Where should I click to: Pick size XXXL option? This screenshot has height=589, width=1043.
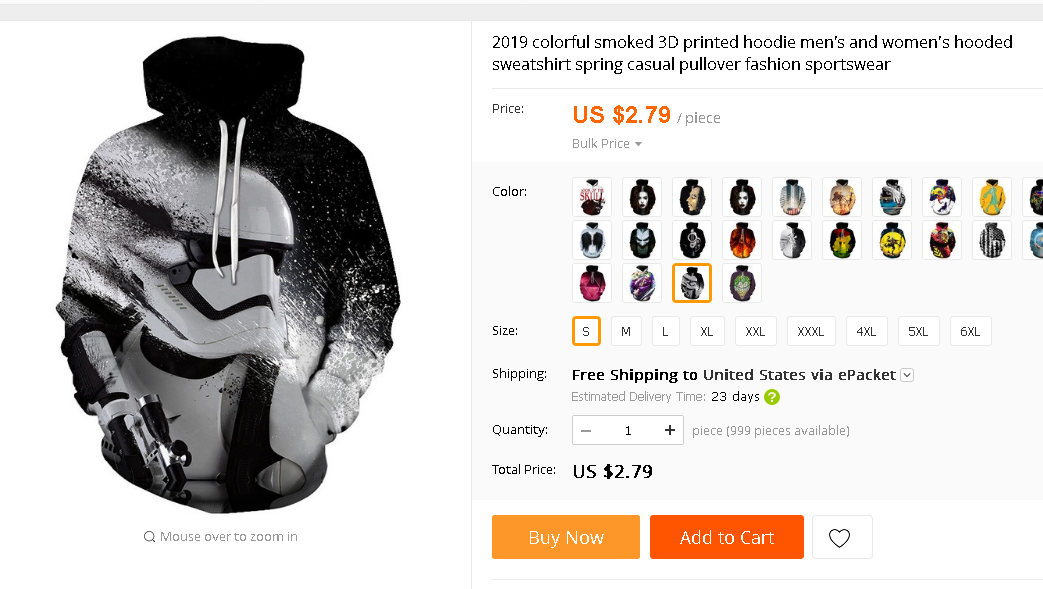point(810,331)
